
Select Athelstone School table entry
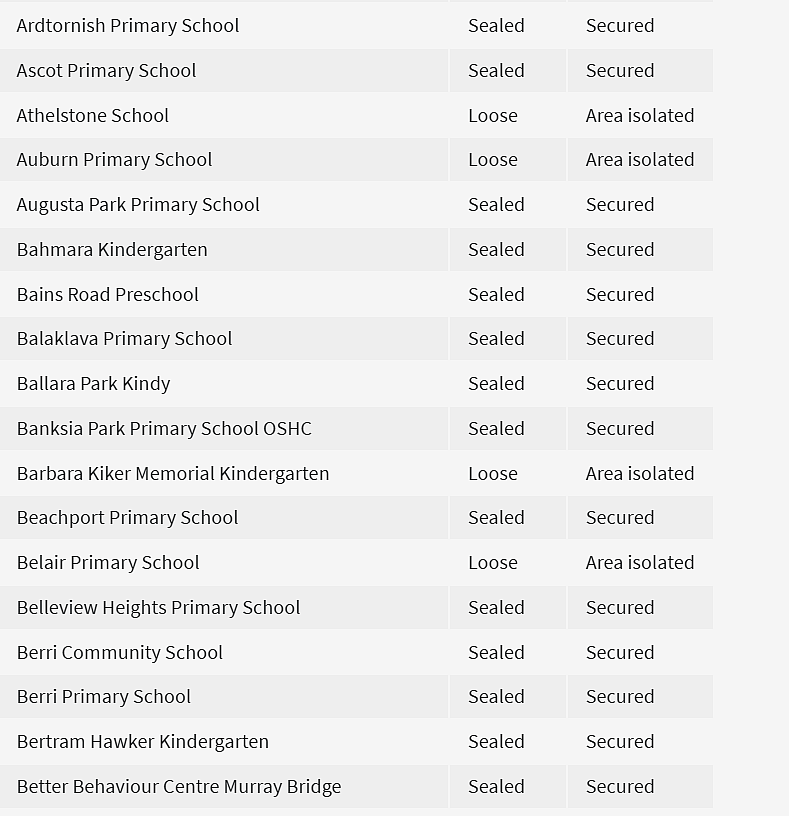pos(356,115)
